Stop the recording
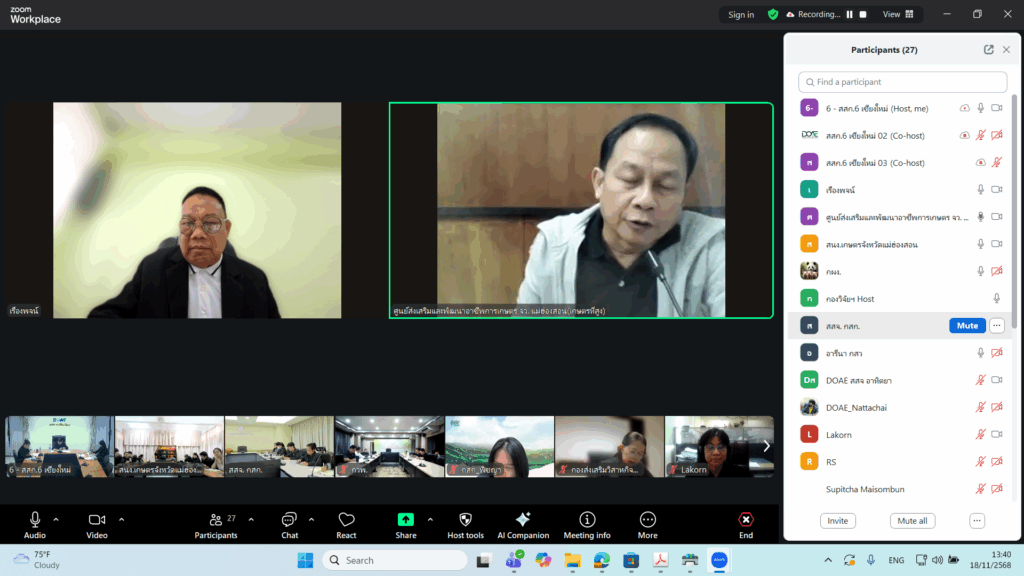The height and width of the screenshot is (576, 1024). (x=863, y=14)
